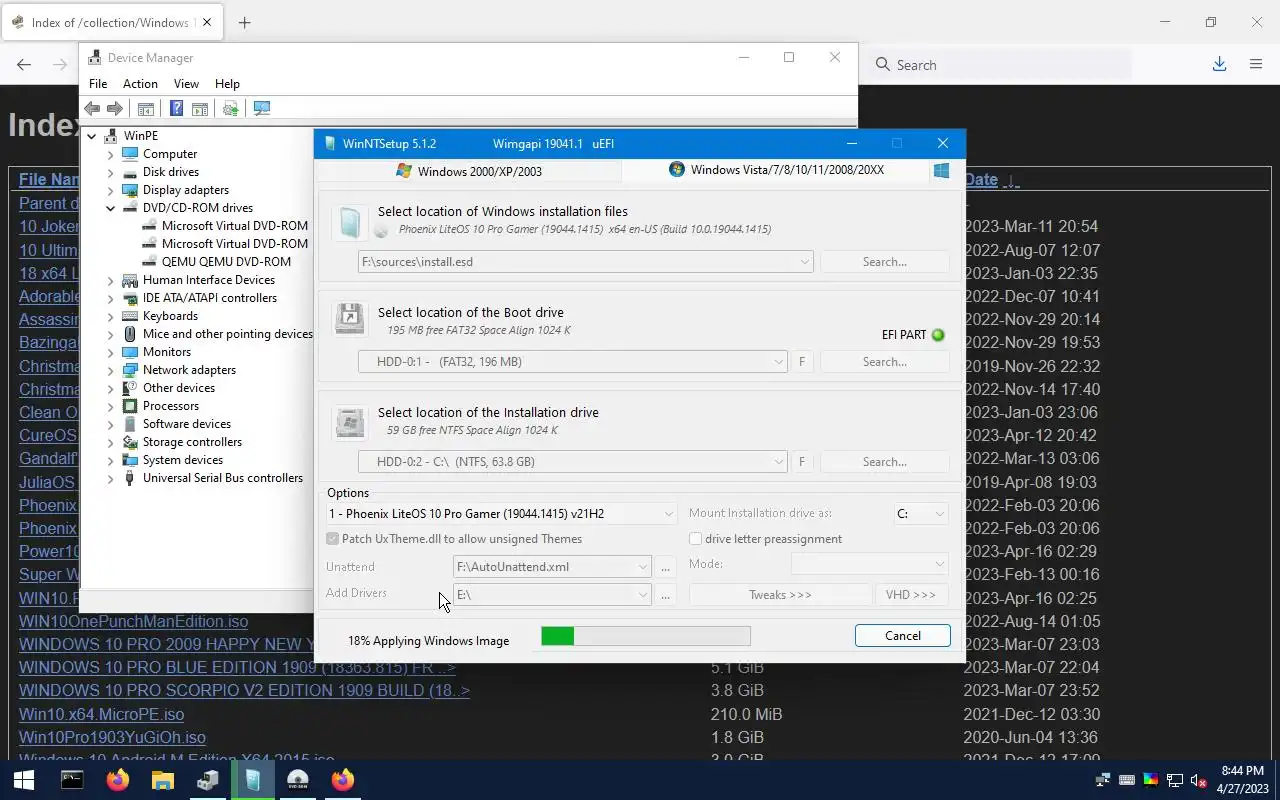This screenshot has height=800, width=1280.
Task: Switch to Windows 2000/XP/2003 tab
Action: [469, 171]
